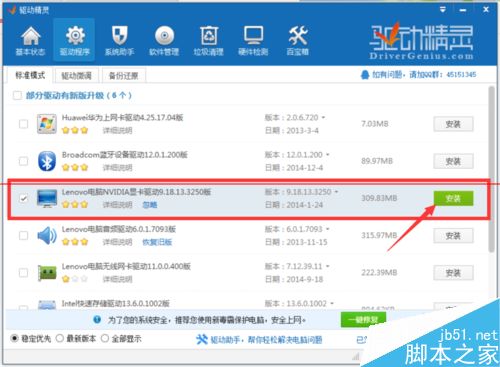
Task: Select the 最新版本 radio button
Action: click(x=60, y=339)
